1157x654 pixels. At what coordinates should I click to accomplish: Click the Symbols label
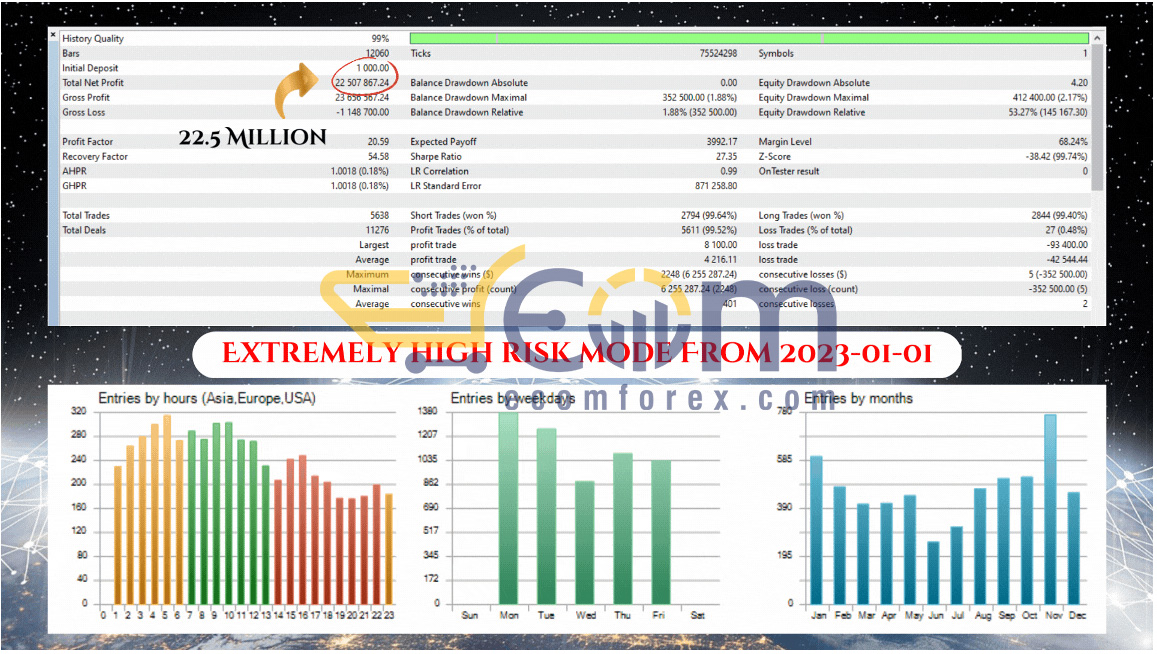[x=776, y=53]
